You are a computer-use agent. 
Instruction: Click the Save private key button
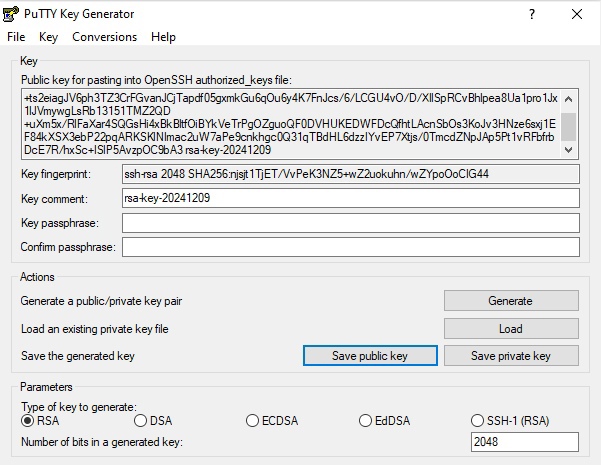[511, 356]
